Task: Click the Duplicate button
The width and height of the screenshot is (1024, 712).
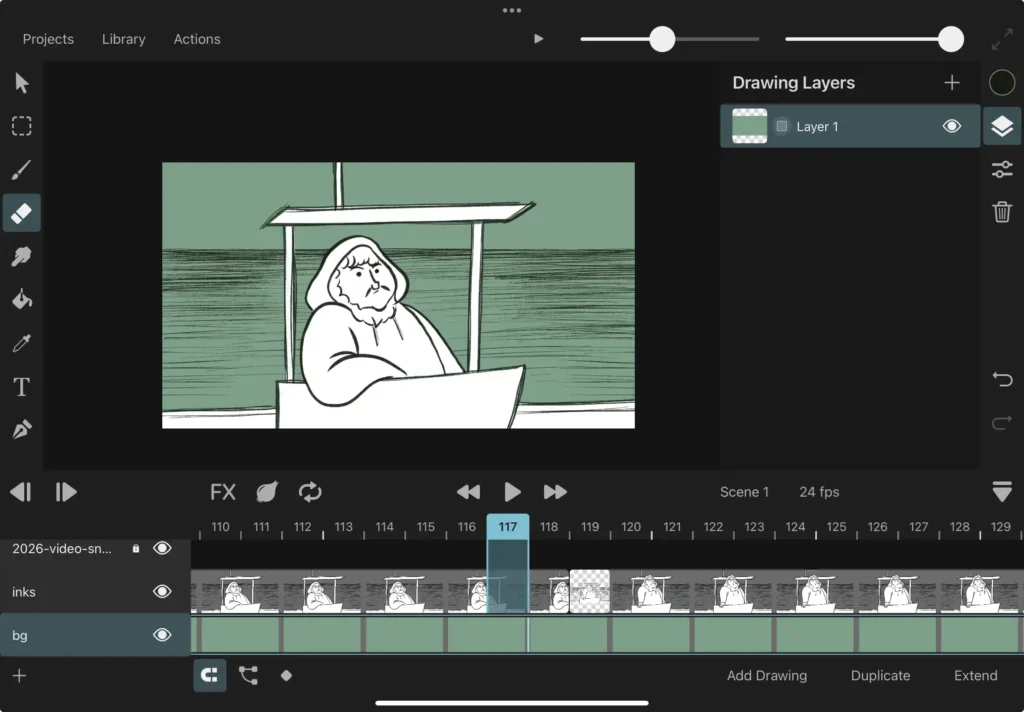Action: tap(880, 675)
